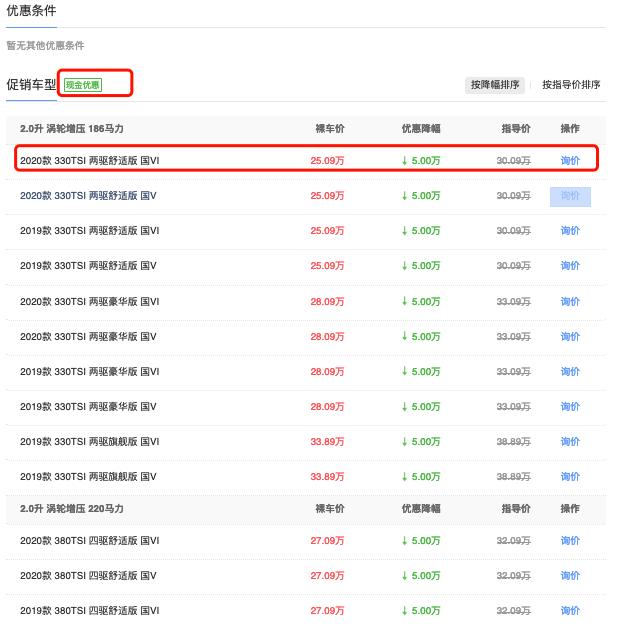Screen dimensions: 620x626
Task: Click 操作 column header in 220马力 group
Action: (570, 509)
